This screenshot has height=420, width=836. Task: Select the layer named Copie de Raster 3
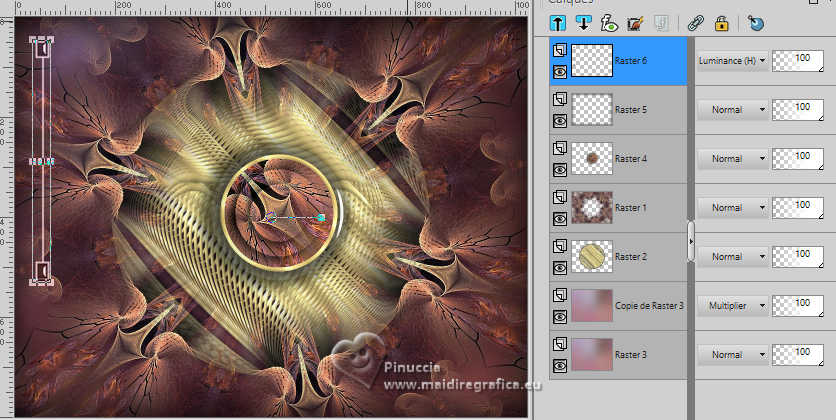(649, 306)
